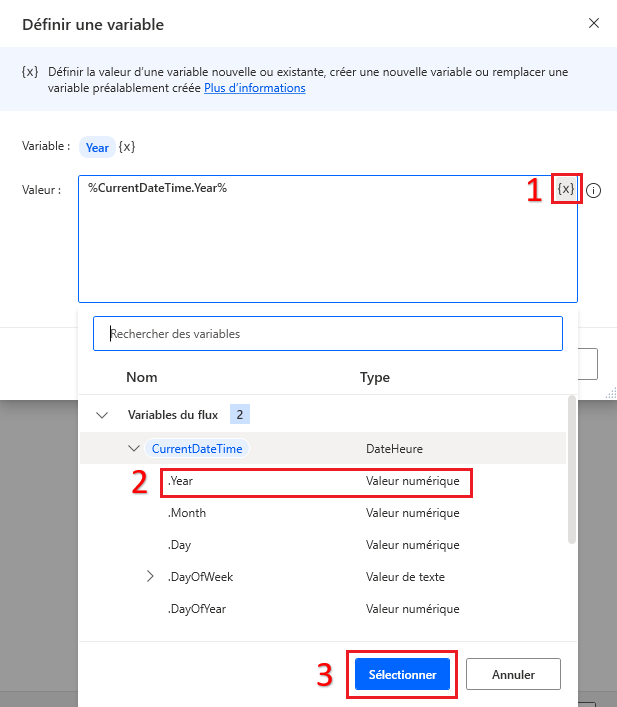Click the Type column header
Screen dimensions: 617x707
[375, 377]
